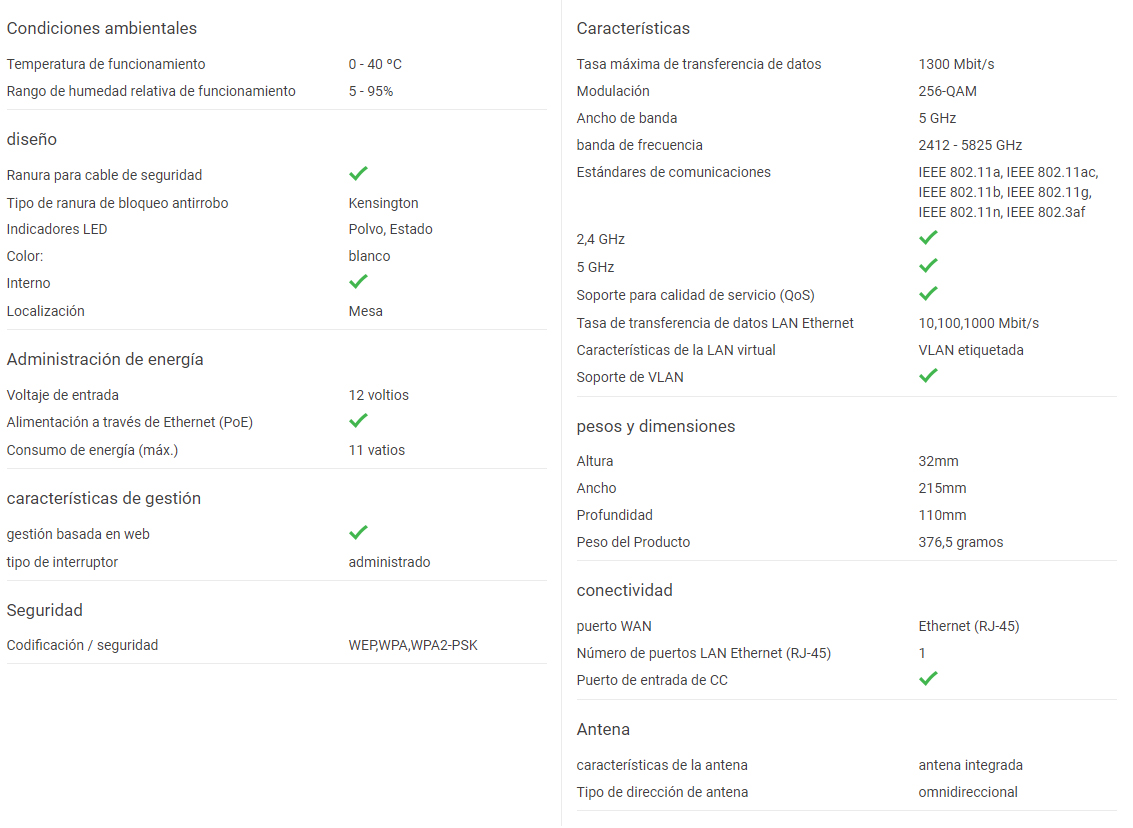Click the checkmark for Alimentación a través de Ethernet (PoE)
This screenshot has height=828, width=1133.
click(x=358, y=421)
